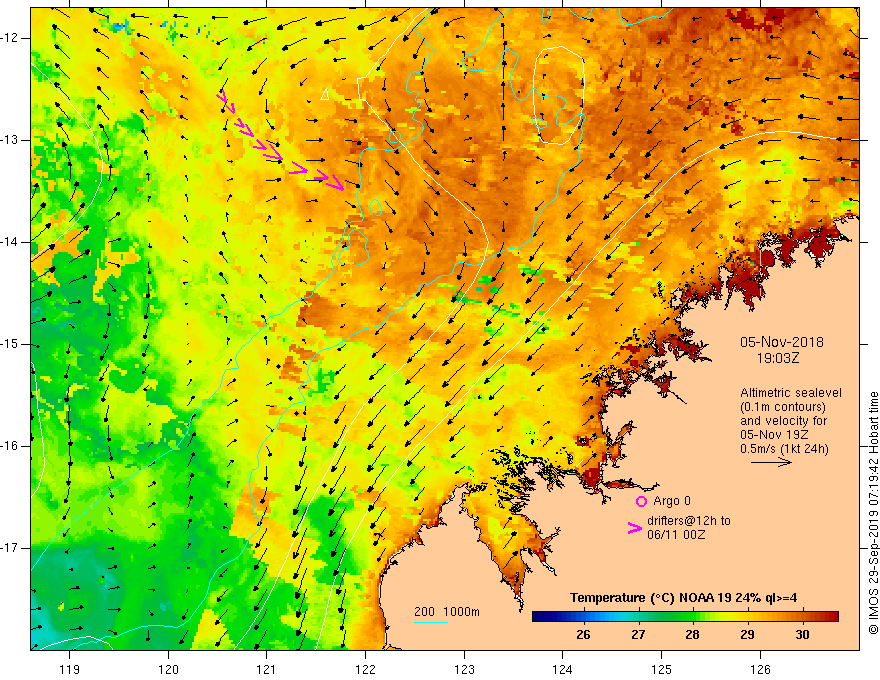Screen dimensions: 880x680
Task: Click the '0.5m/s (1kt 24h)' scale label
Action: [784, 449]
